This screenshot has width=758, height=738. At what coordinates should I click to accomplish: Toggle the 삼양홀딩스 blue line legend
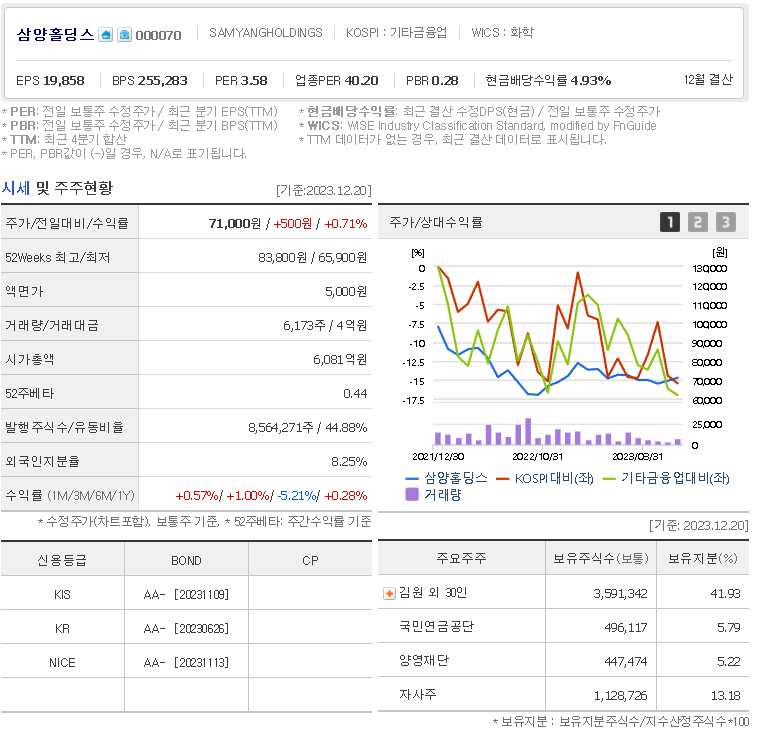click(x=446, y=478)
